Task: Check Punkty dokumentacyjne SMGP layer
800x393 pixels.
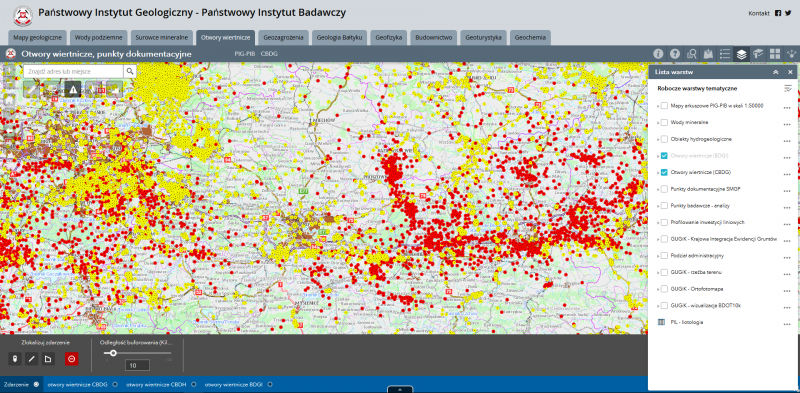Action: [664, 189]
